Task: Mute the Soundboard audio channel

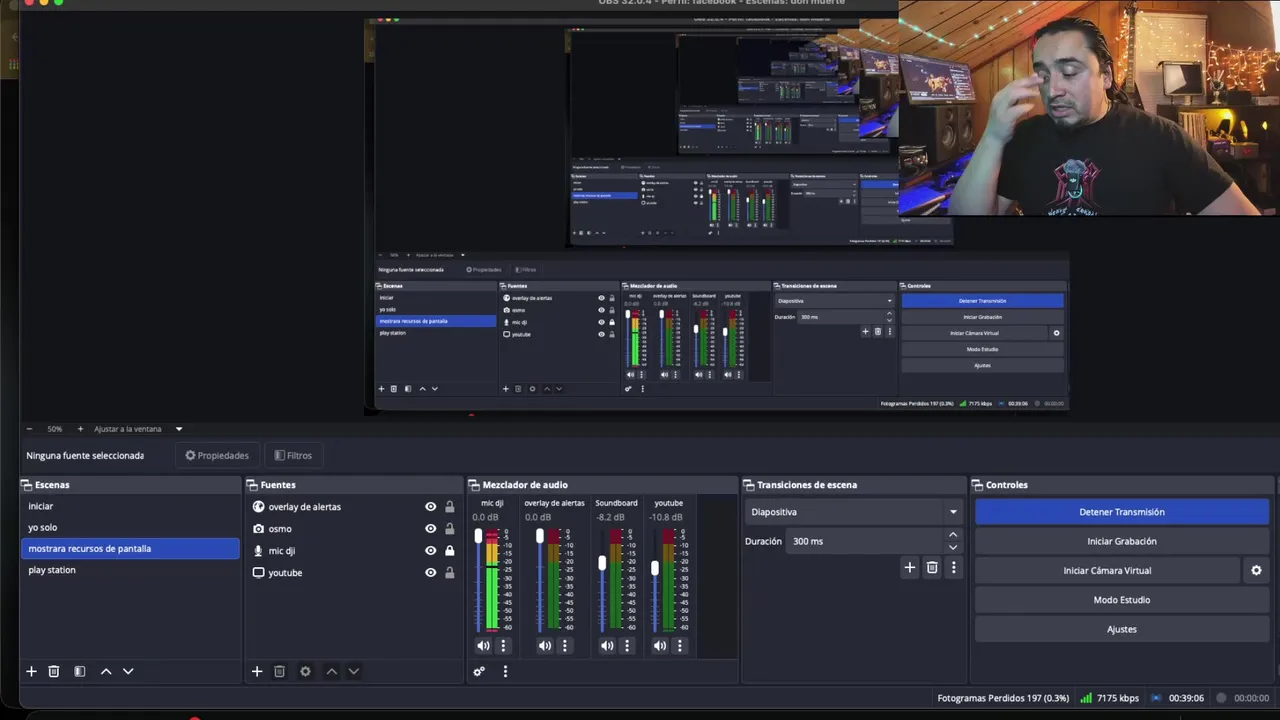Action: pyautogui.click(x=607, y=645)
